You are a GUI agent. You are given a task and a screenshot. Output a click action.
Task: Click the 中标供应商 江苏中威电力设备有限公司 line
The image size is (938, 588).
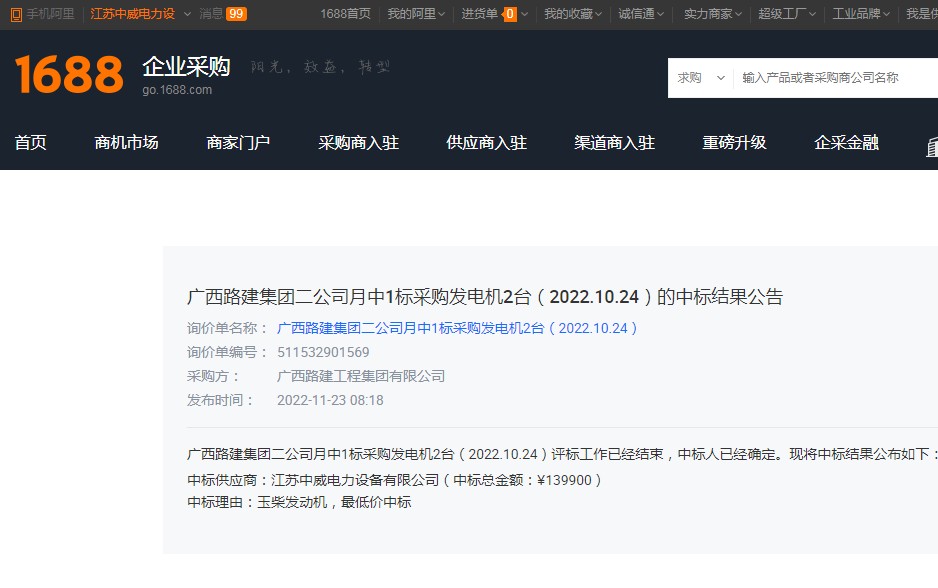[x=394, y=480]
